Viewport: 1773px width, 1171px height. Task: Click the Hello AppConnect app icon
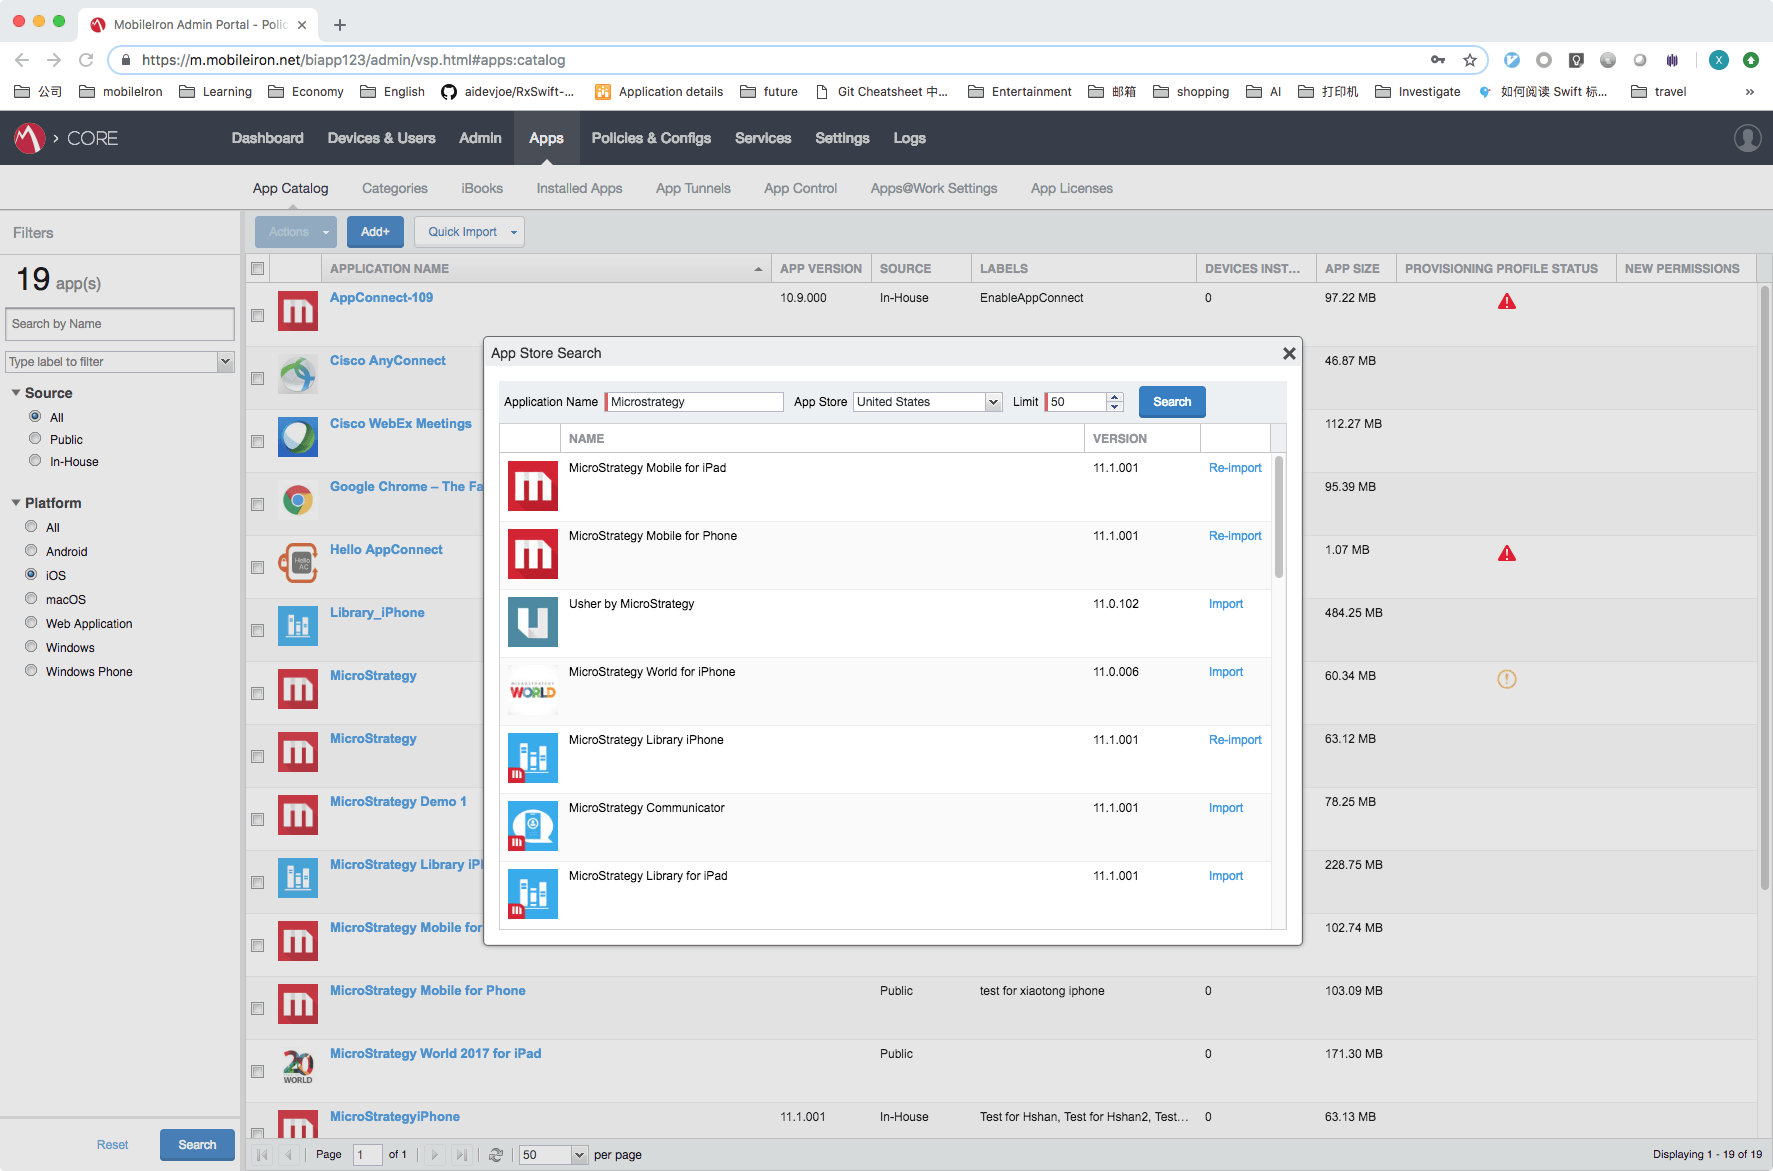pyautogui.click(x=298, y=563)
